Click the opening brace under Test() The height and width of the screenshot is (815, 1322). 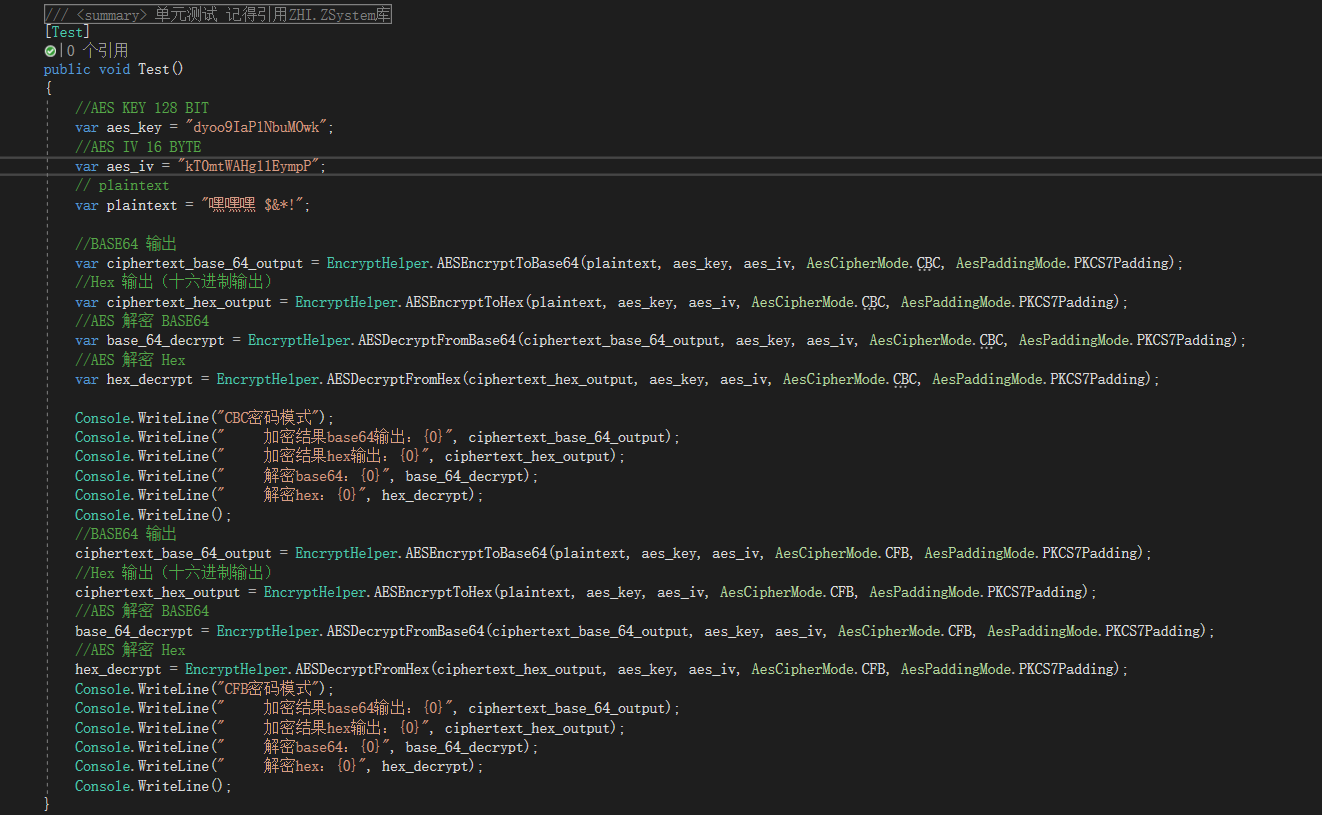tap(48, 88)
